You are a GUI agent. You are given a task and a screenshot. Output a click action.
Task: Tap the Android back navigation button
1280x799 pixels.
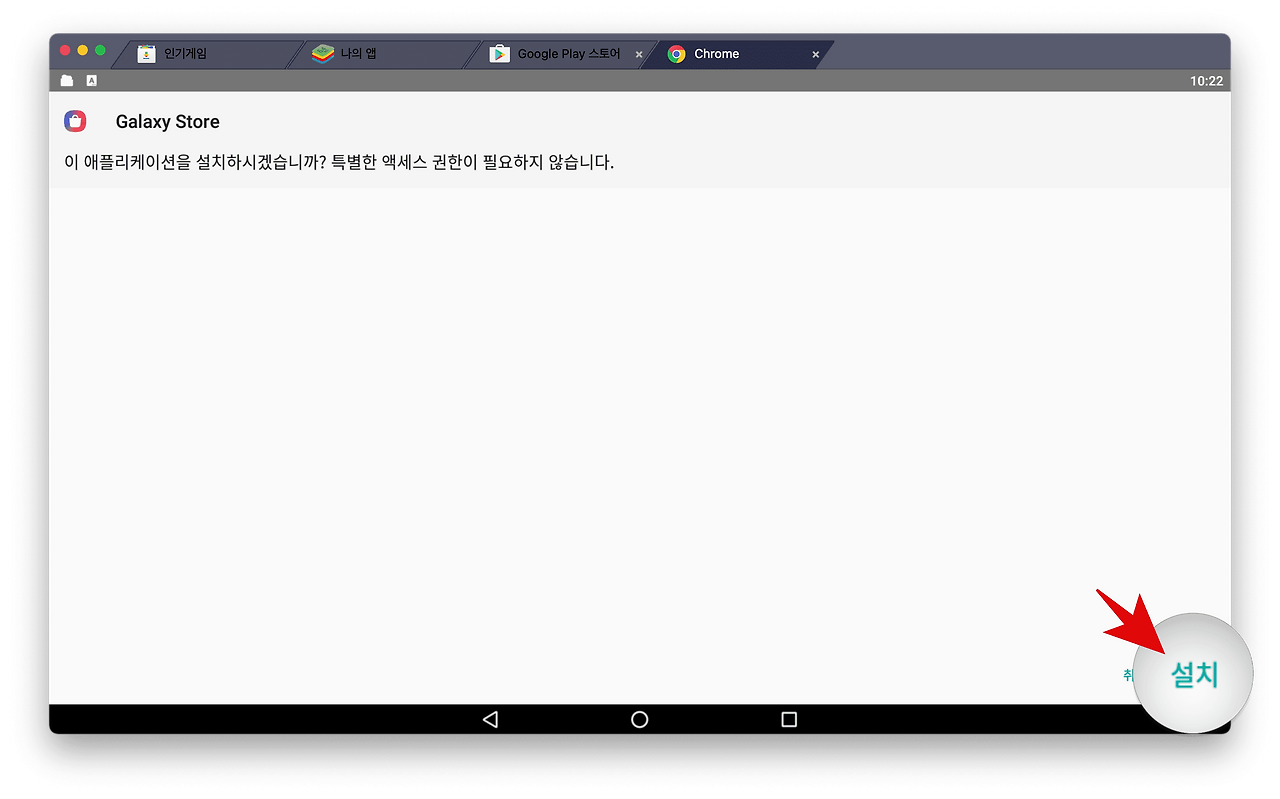[490, 719]
